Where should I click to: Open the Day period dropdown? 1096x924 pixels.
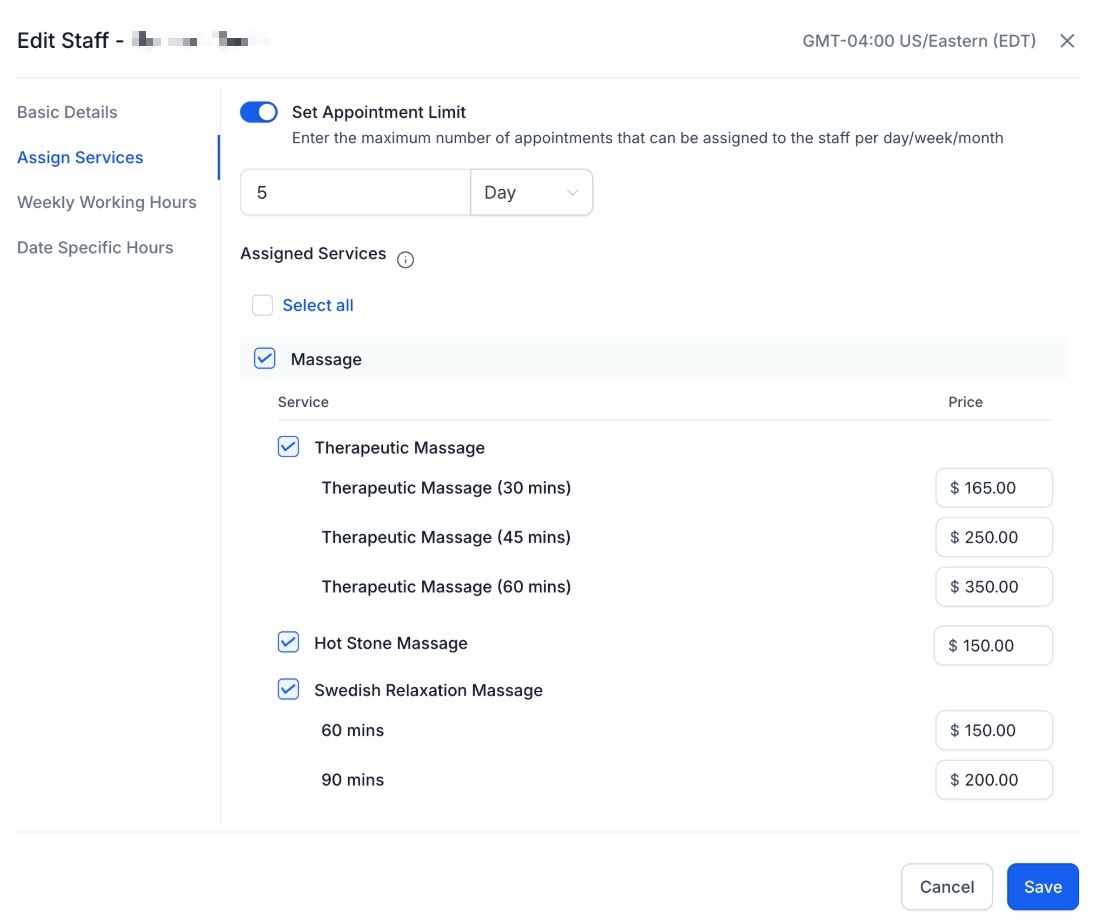pos(531,192)
